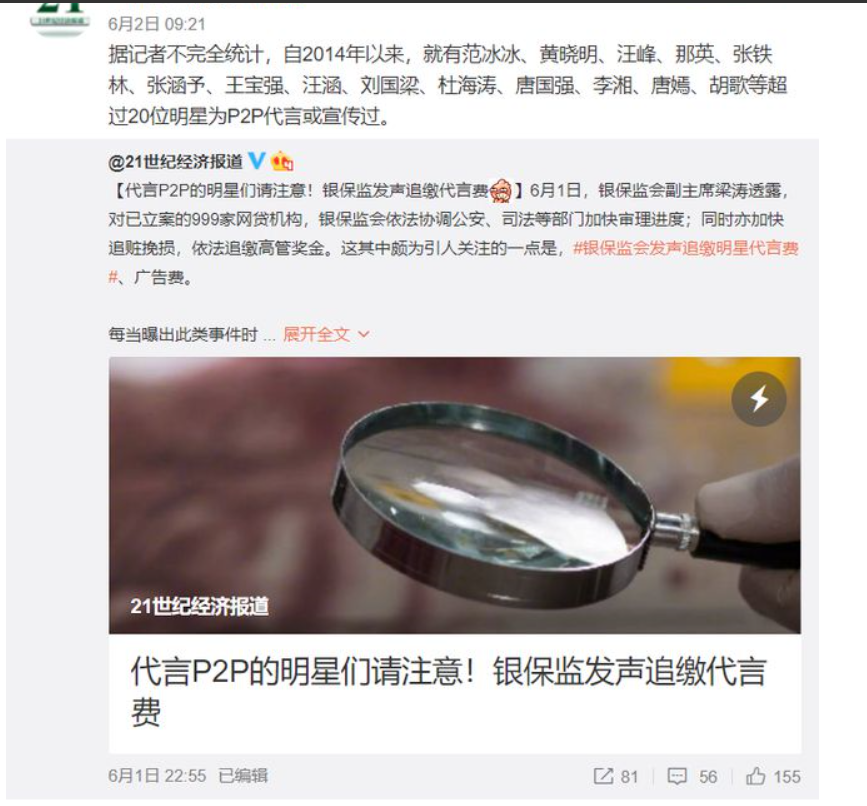Click the 6月1日 22:55 original post timestamp
The height and width of the screenshot is (806, 867).
(x=157, y=776)
